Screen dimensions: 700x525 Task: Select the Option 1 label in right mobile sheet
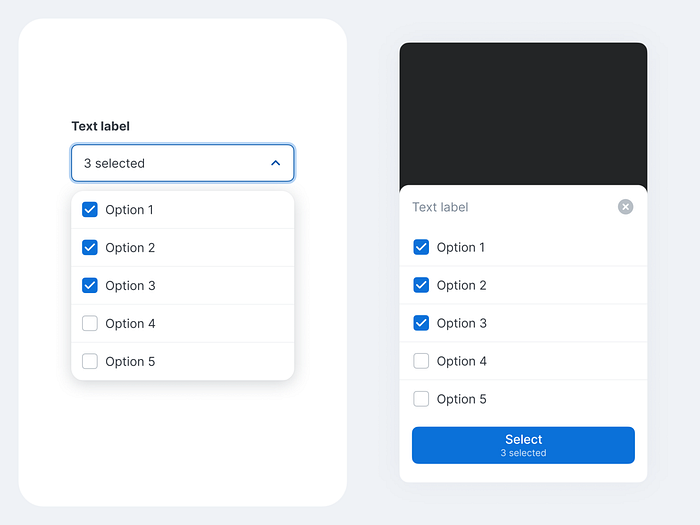point(461,247)
